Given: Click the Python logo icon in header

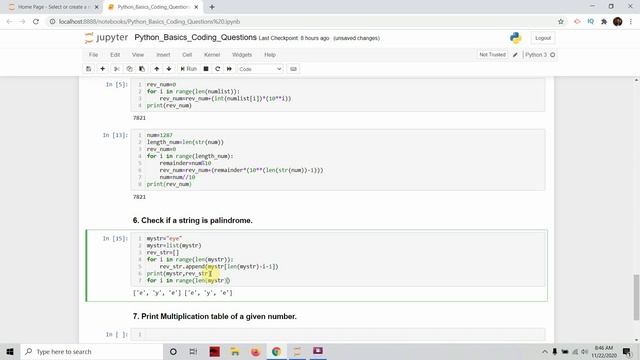Looking at the screenshot, I should click(516, 38).
